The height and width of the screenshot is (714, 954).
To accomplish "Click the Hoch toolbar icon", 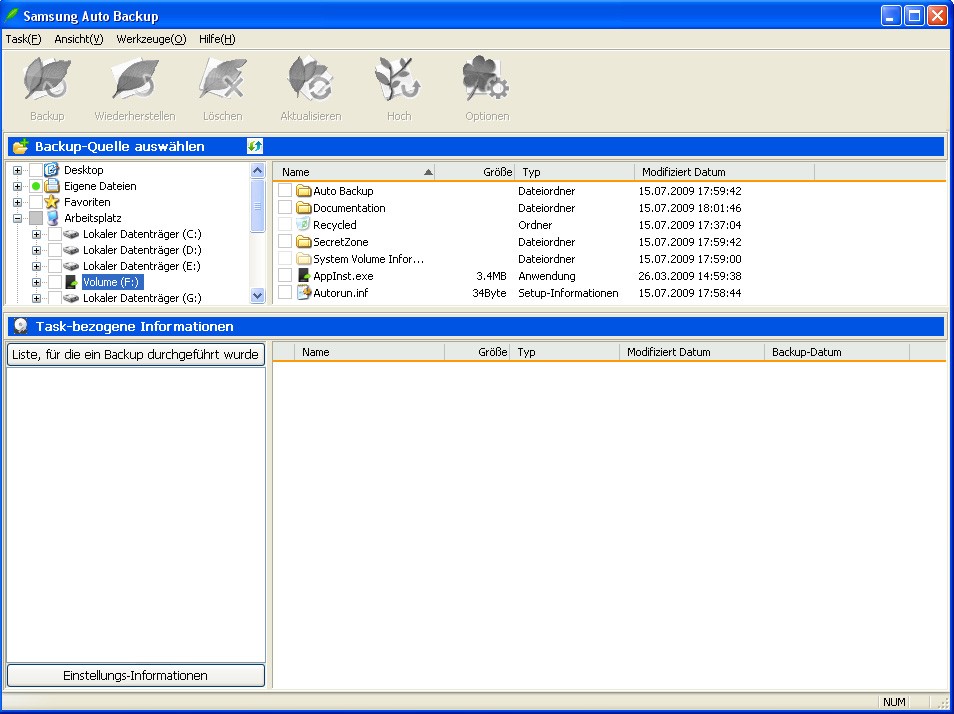I will pyautogui.click(x=399, y=79).
